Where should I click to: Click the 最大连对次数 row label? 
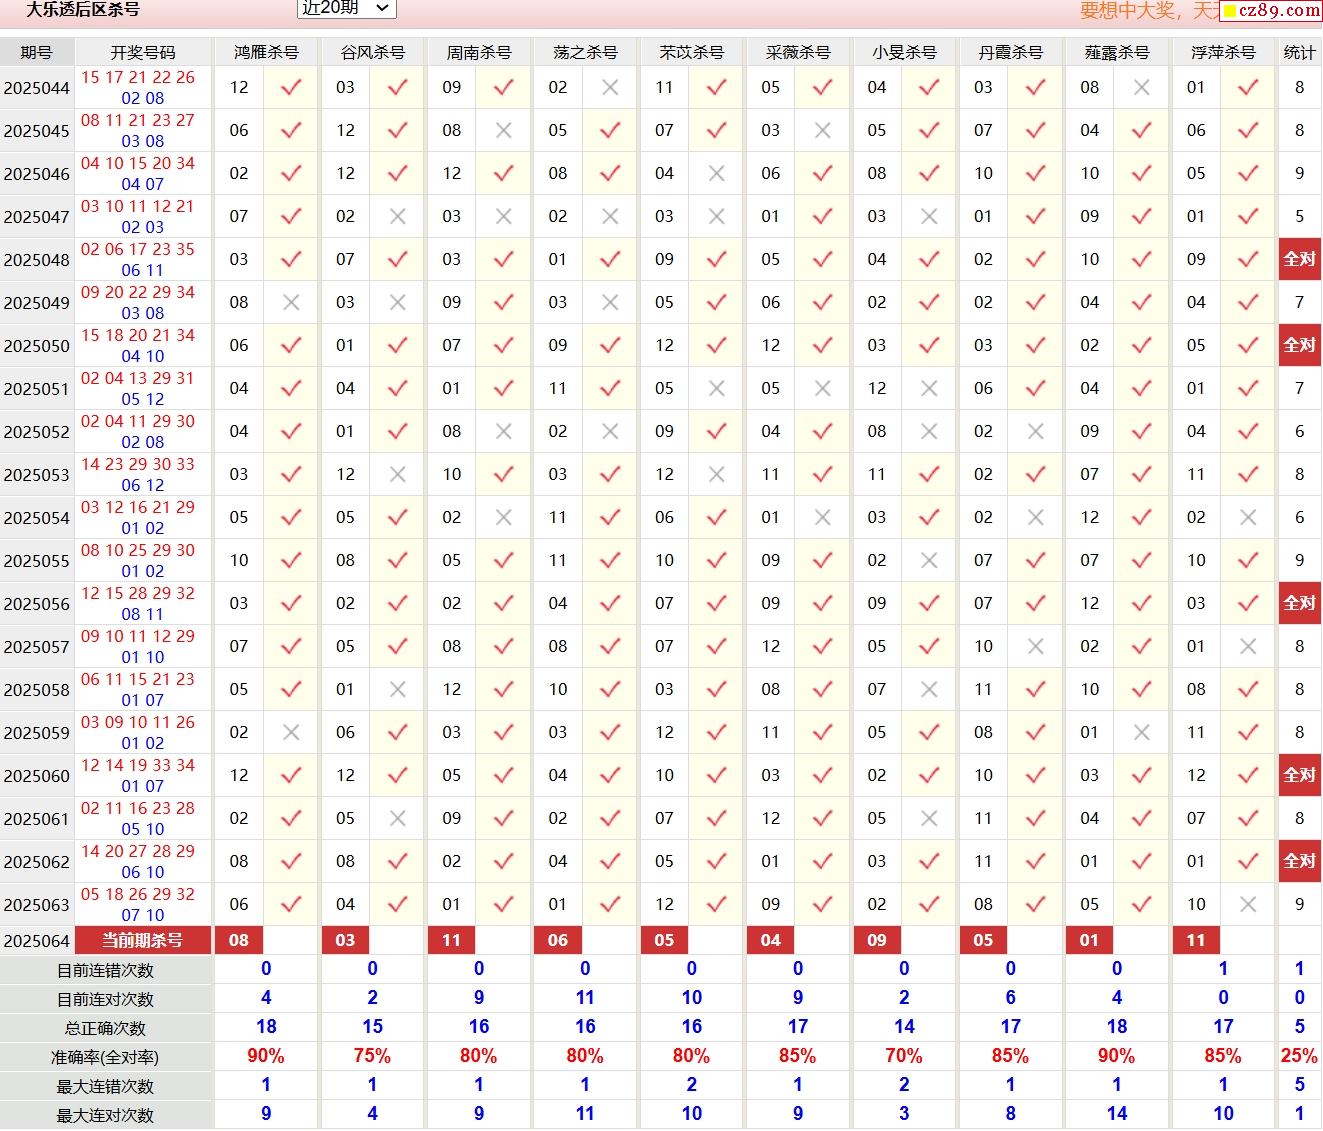tap(105, 1116)
